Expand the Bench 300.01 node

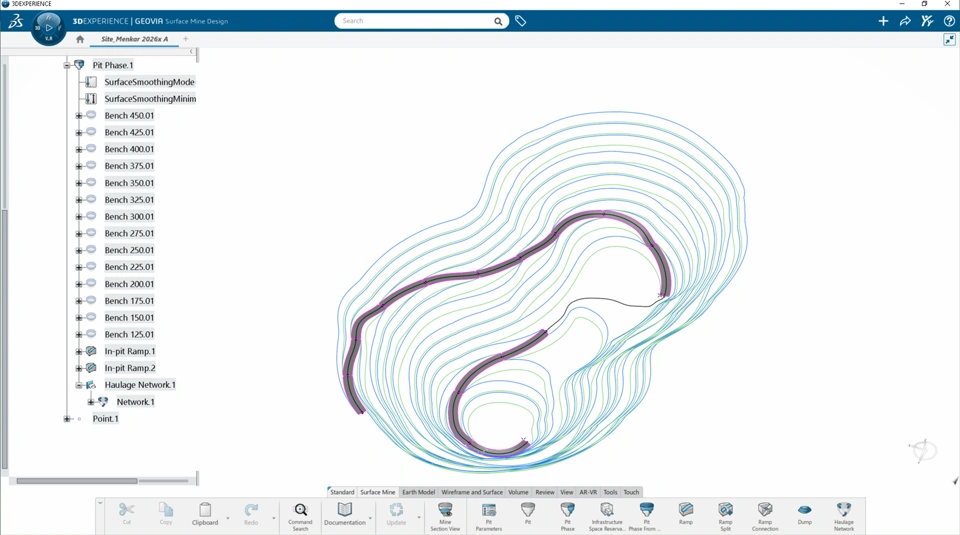(x=79, y=217)
